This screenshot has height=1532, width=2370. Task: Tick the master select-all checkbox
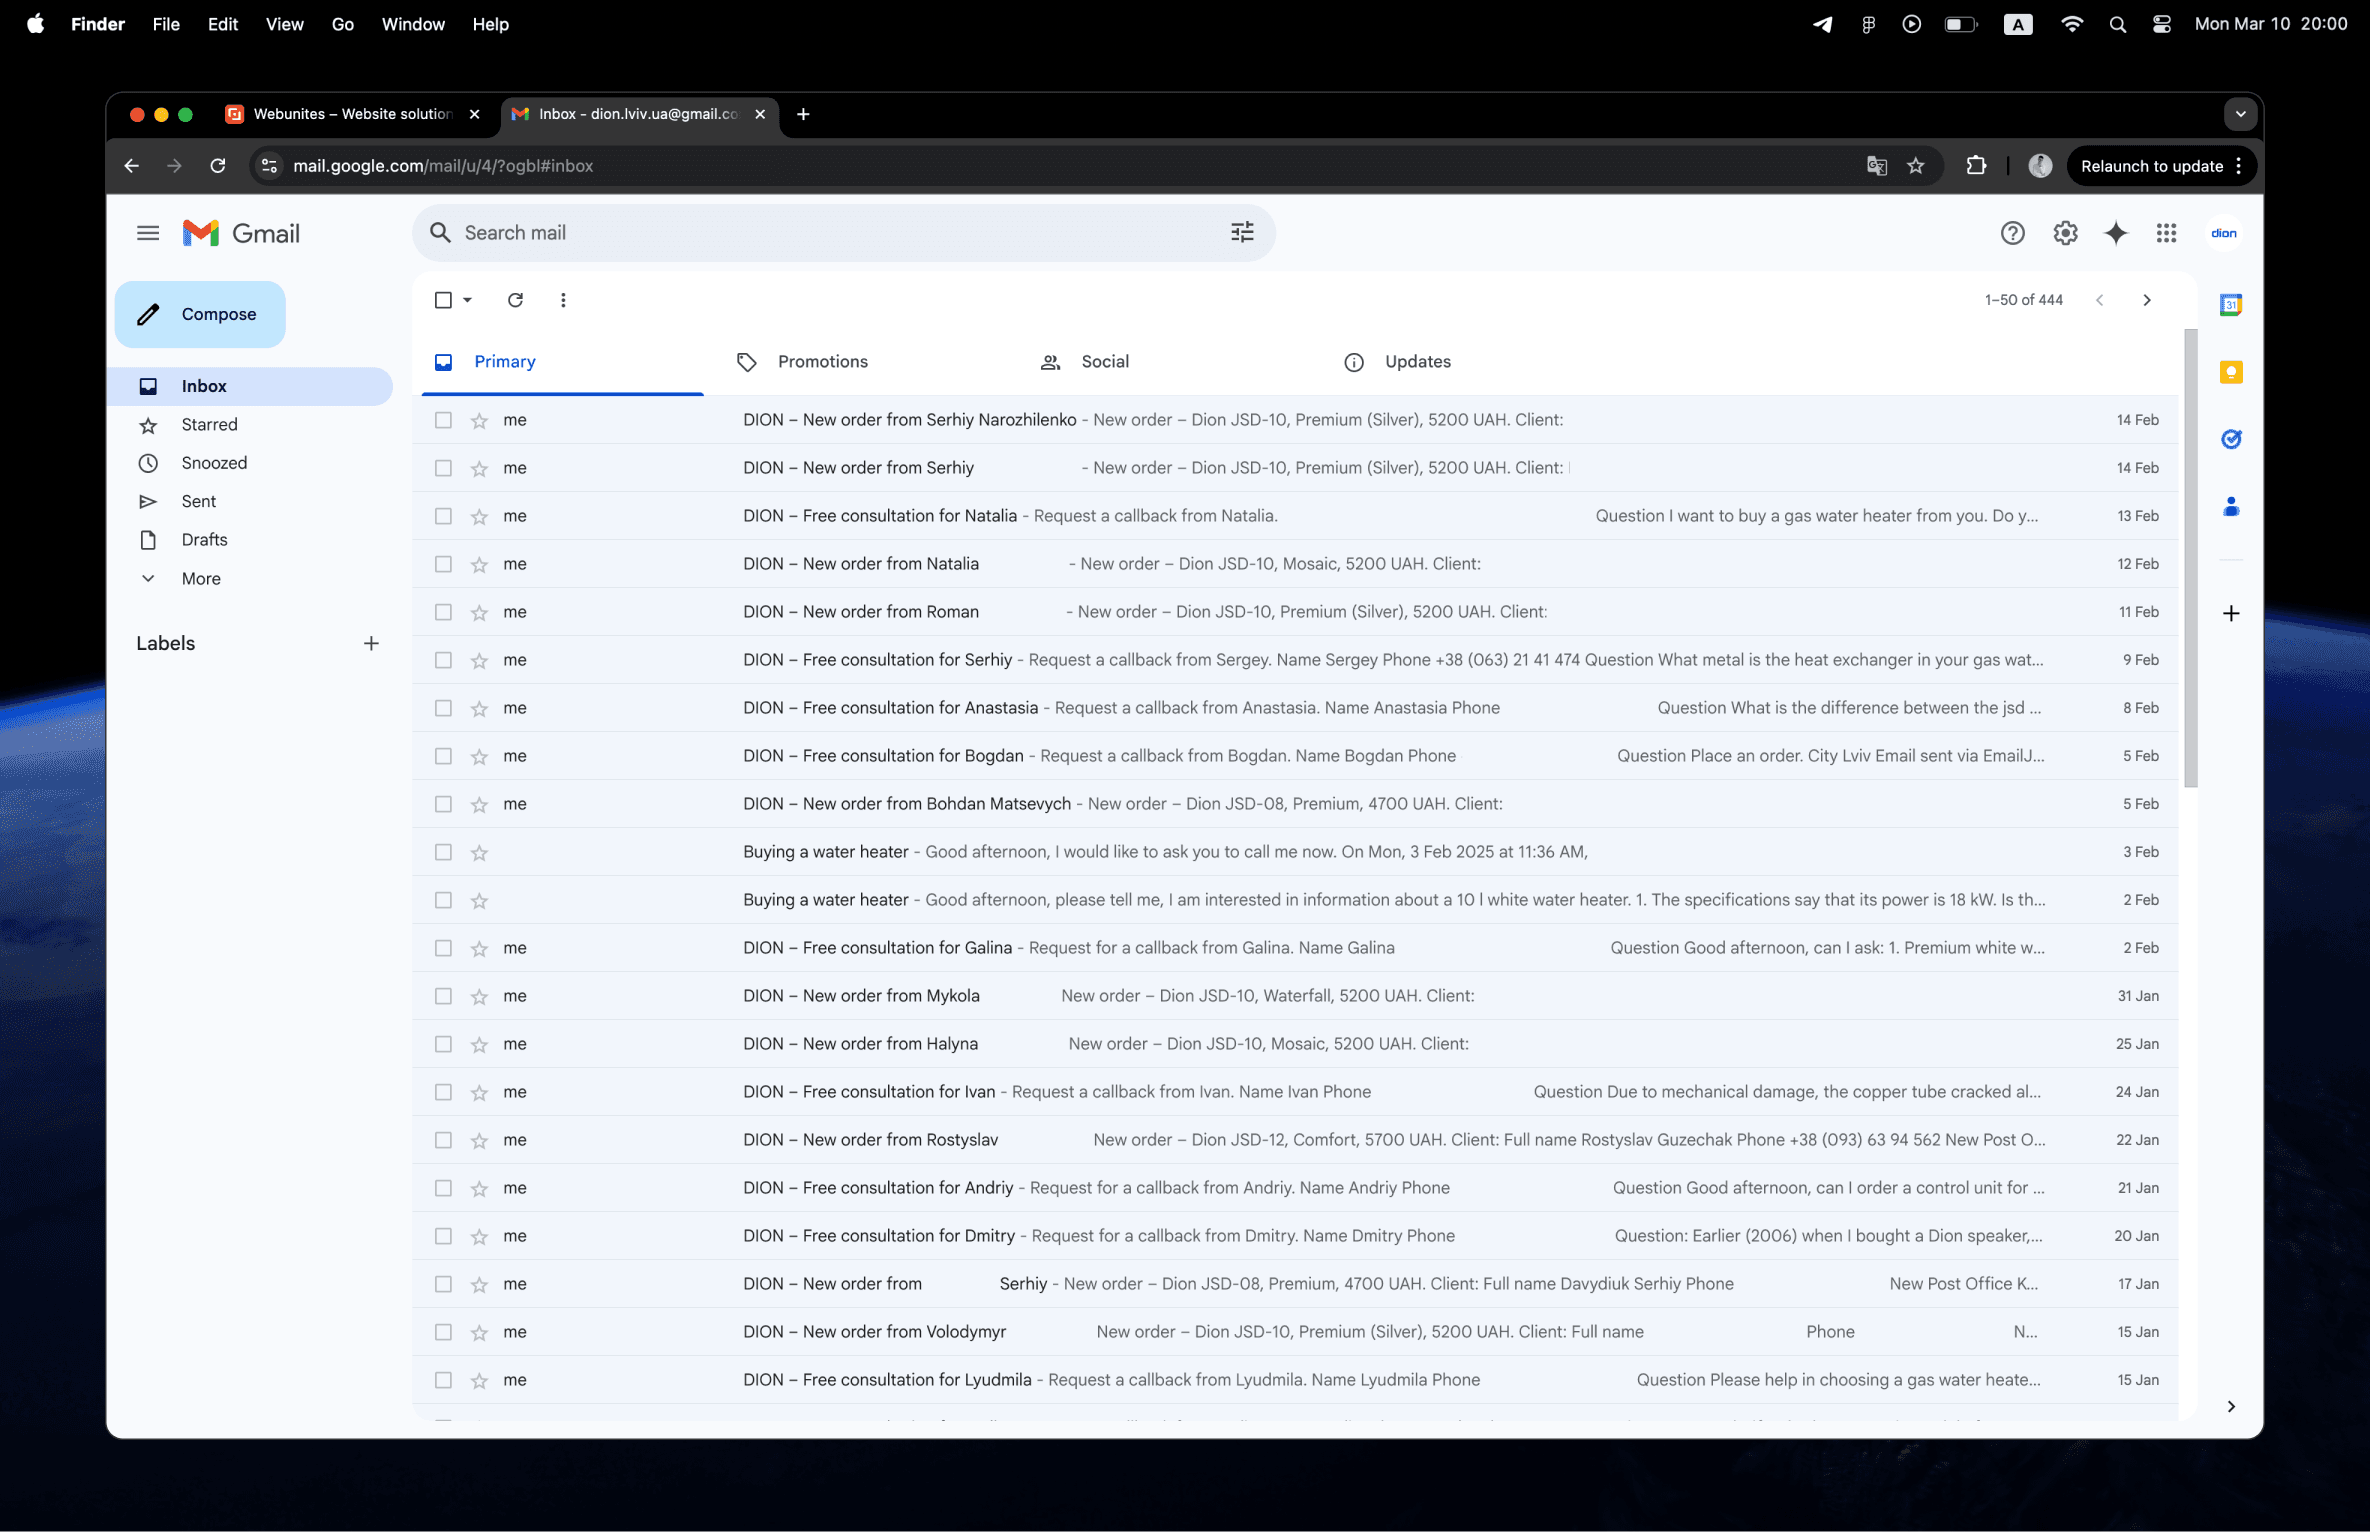click(443, 300)
